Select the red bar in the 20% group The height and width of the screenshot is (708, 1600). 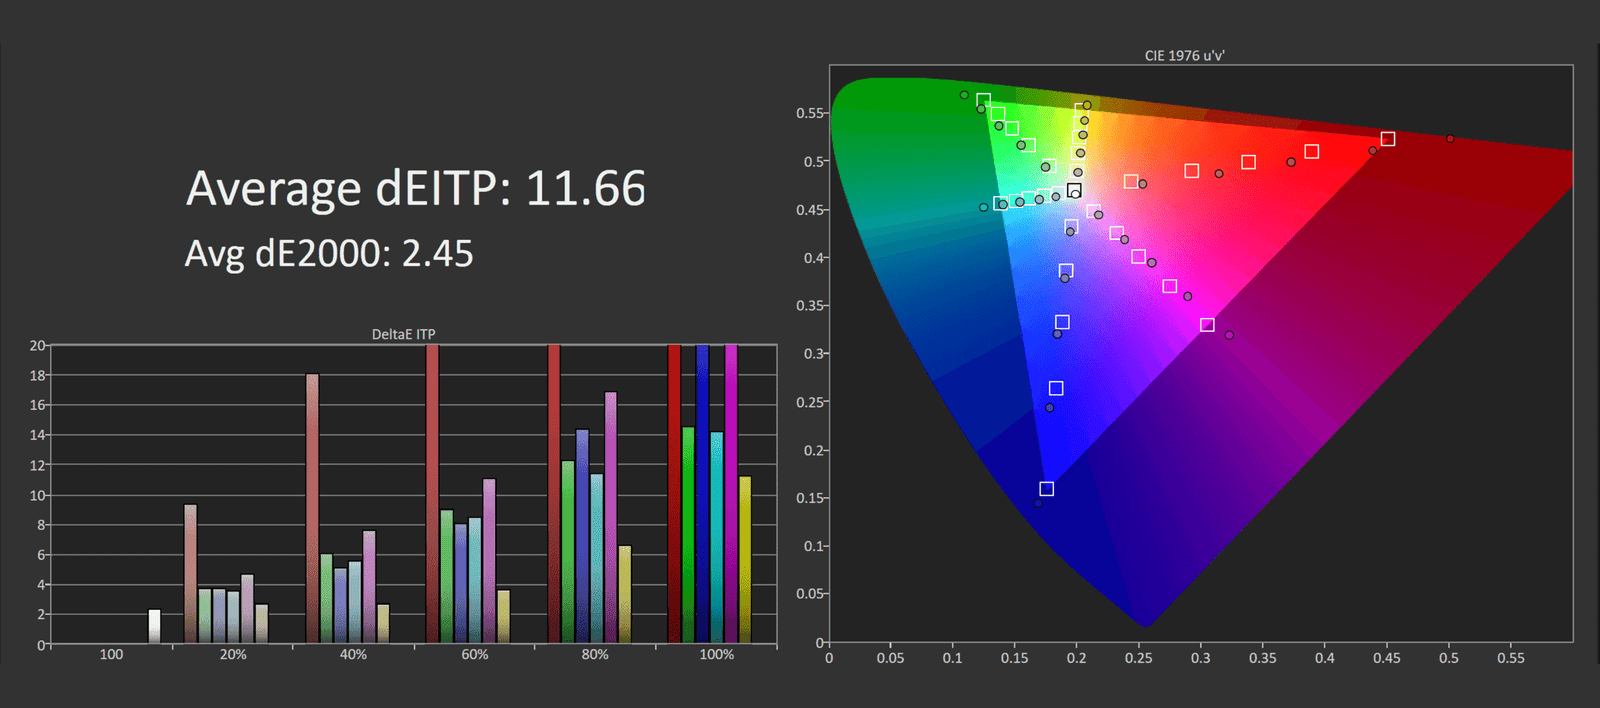pos(190,573)
